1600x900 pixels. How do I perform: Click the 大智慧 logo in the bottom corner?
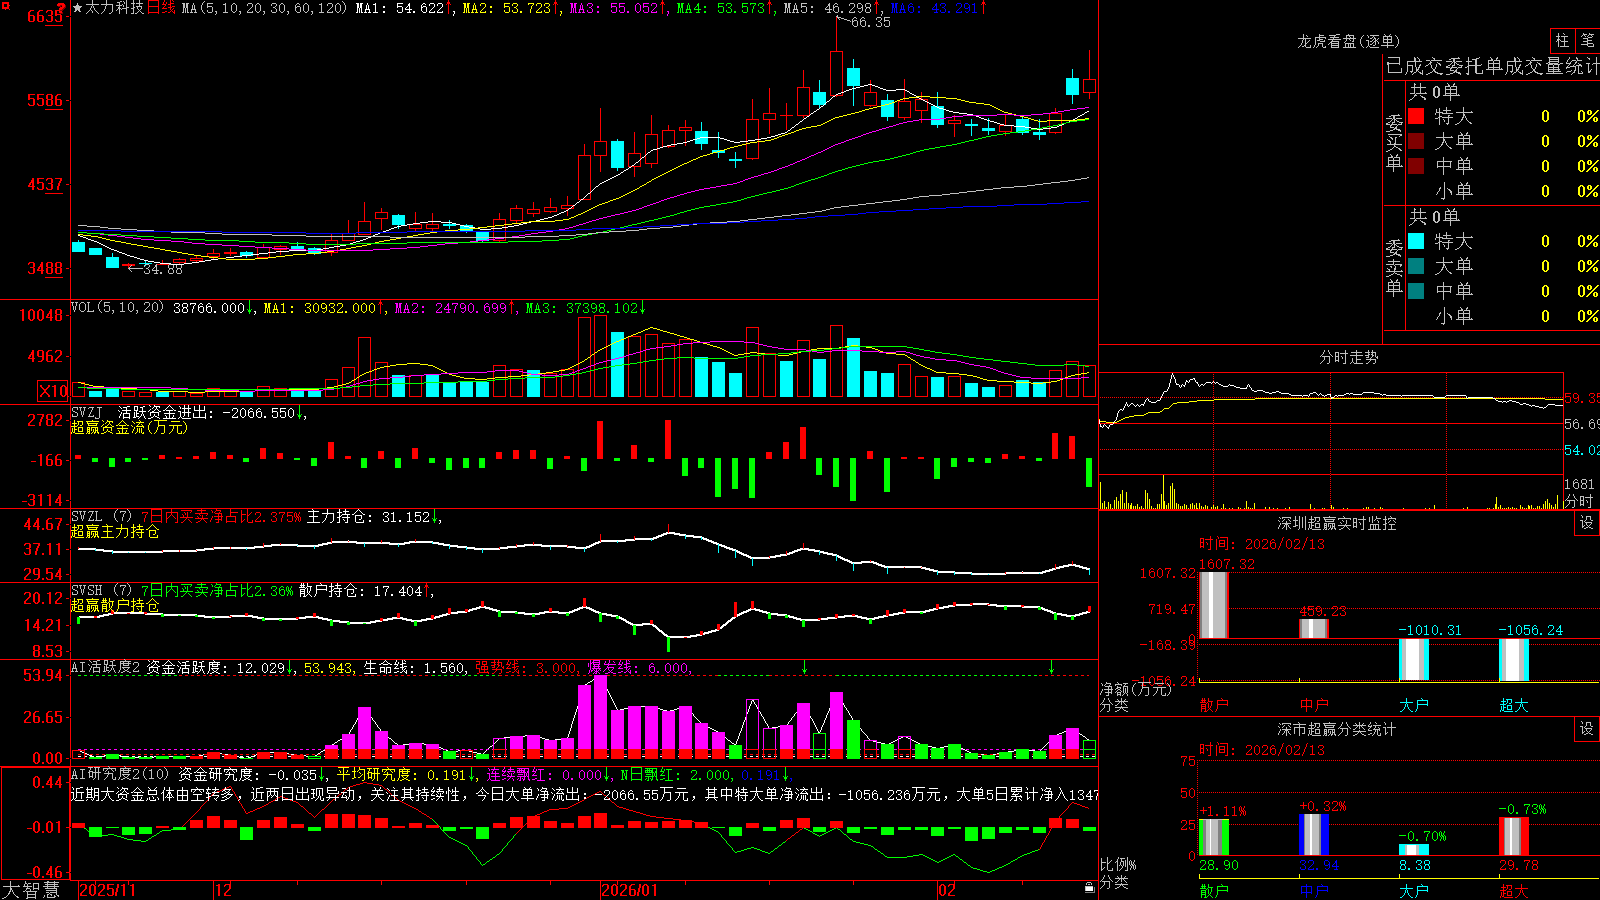pos(31,890)
